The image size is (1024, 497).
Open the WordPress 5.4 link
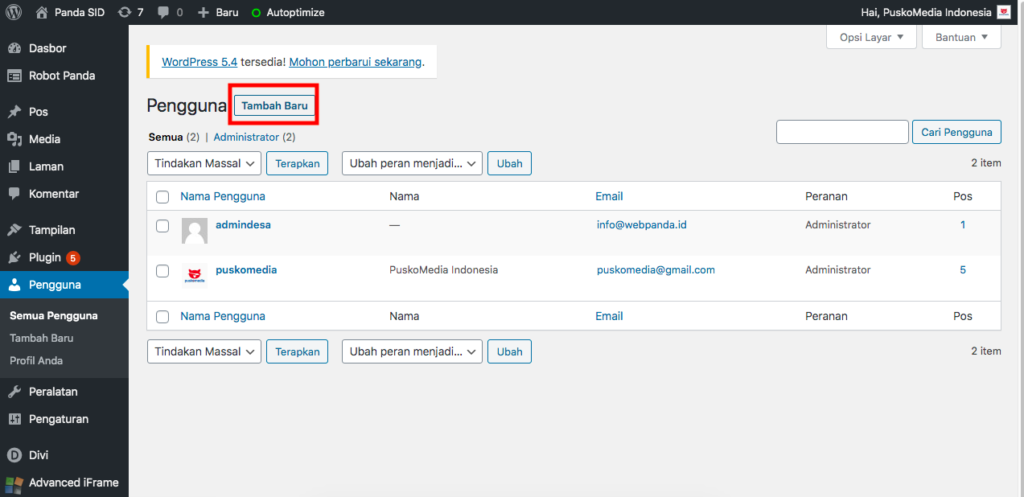(x=199, y=63)
